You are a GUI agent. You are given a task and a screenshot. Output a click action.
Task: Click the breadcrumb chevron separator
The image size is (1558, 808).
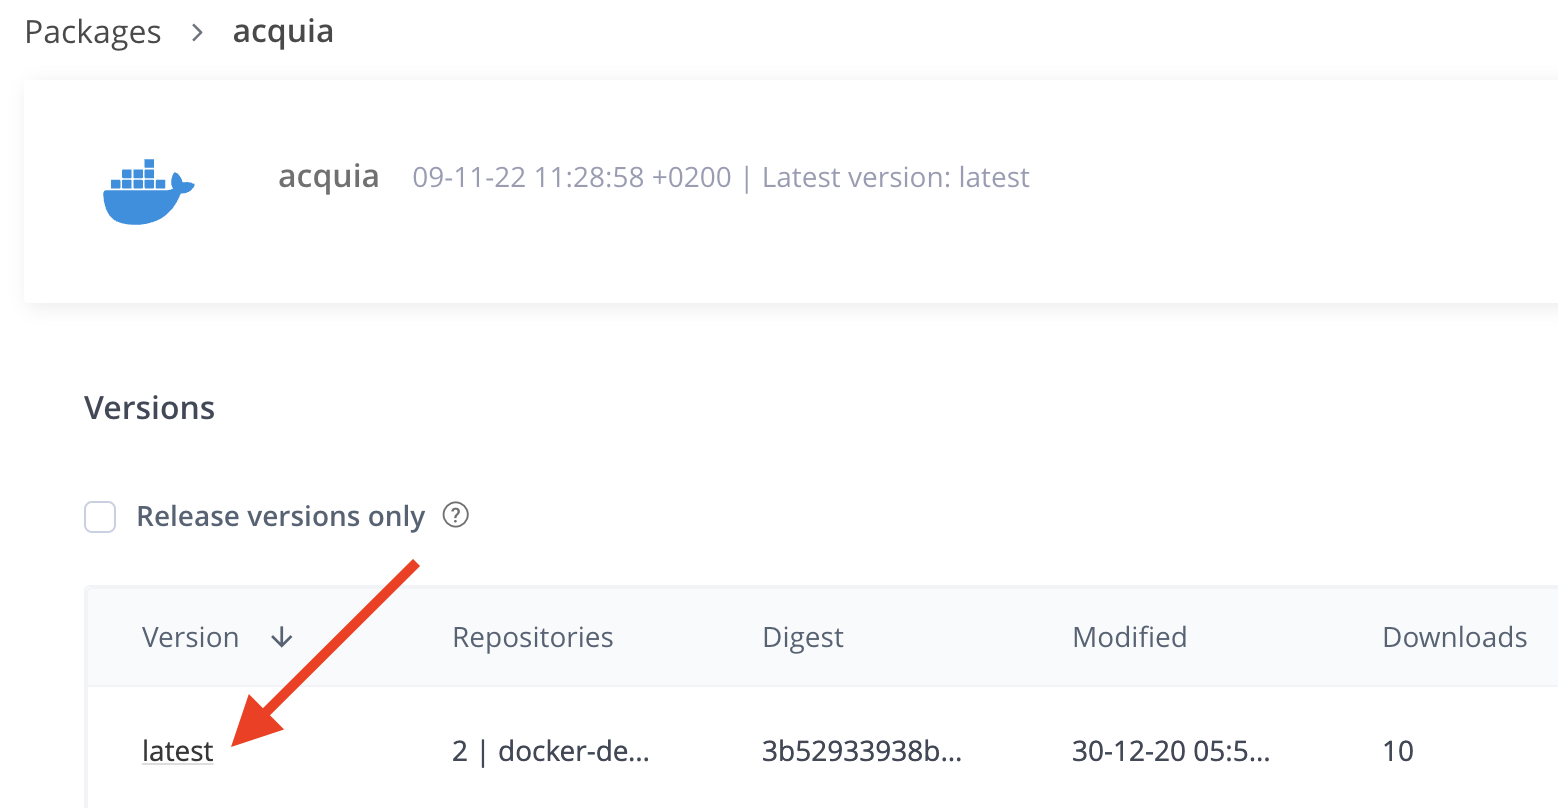[197, 33]
